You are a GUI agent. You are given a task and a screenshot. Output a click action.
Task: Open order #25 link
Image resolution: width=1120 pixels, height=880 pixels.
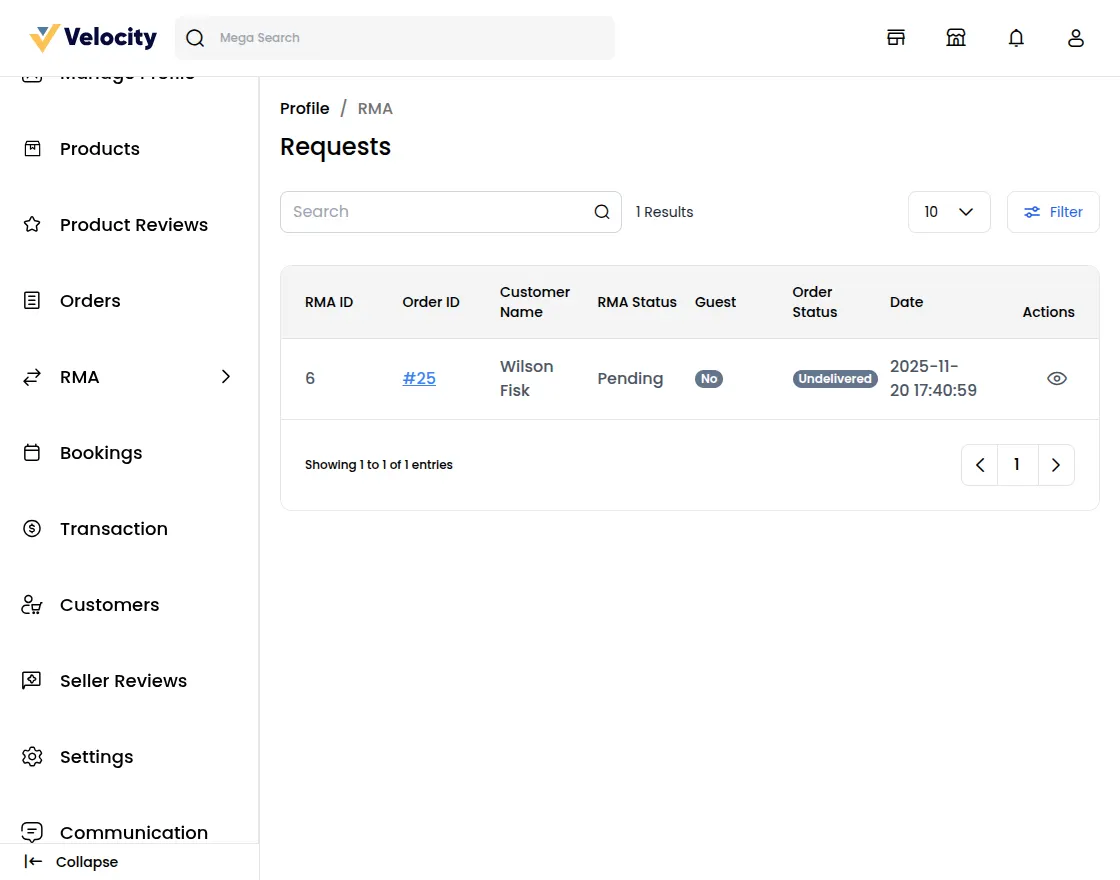tap(419, 379)
